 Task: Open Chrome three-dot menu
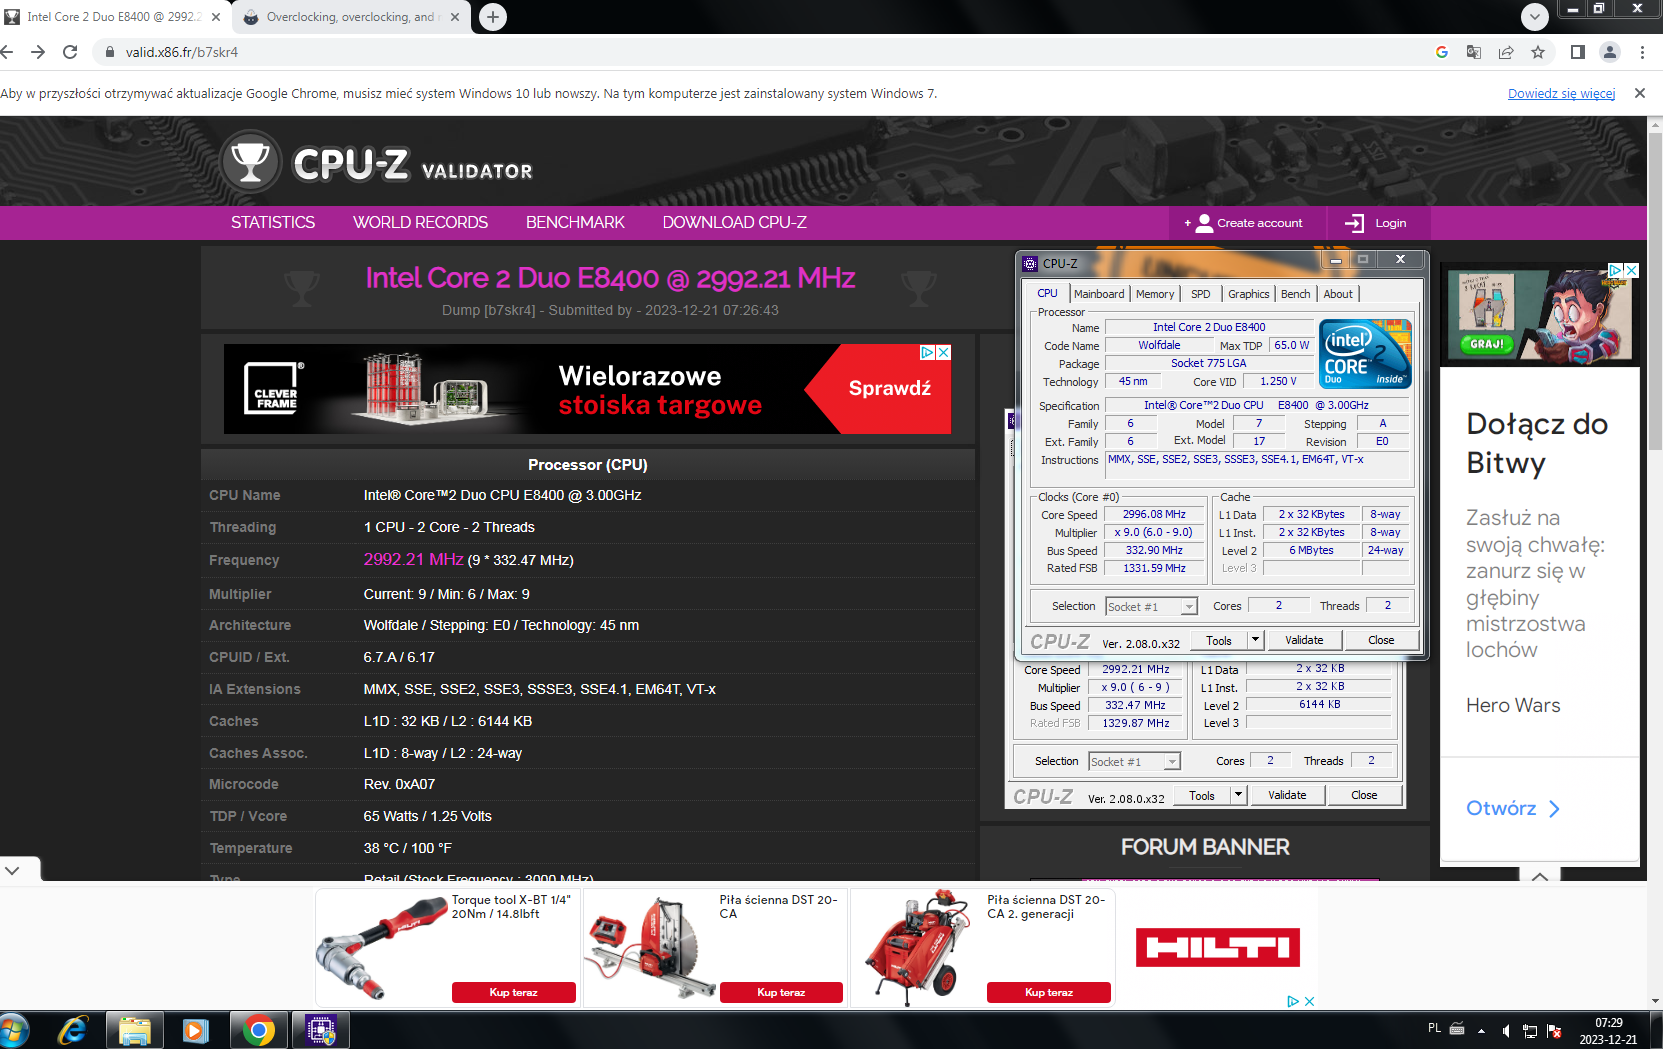[x=1642, y=52]
